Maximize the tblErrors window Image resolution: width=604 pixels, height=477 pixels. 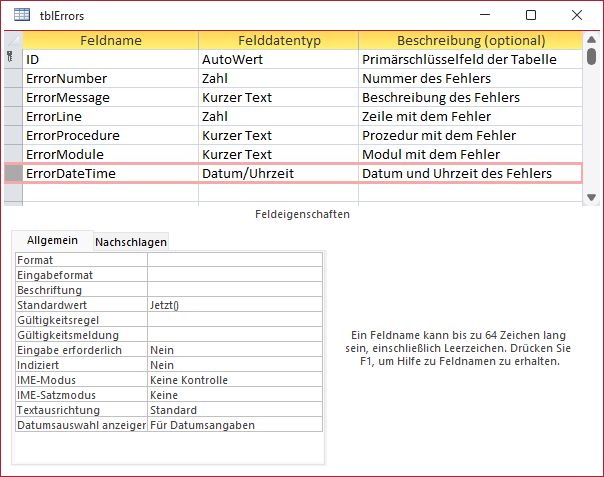tap(531, 15)
